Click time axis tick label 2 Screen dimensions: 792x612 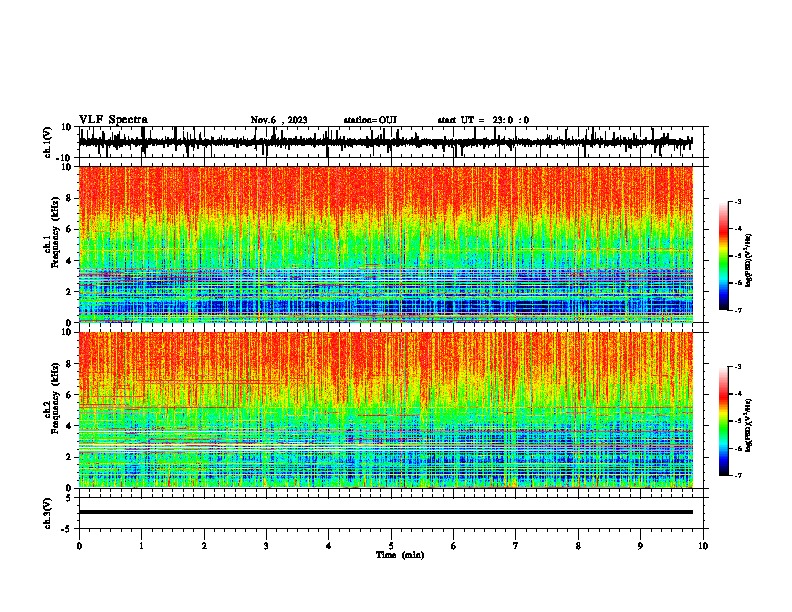point(204,546)
